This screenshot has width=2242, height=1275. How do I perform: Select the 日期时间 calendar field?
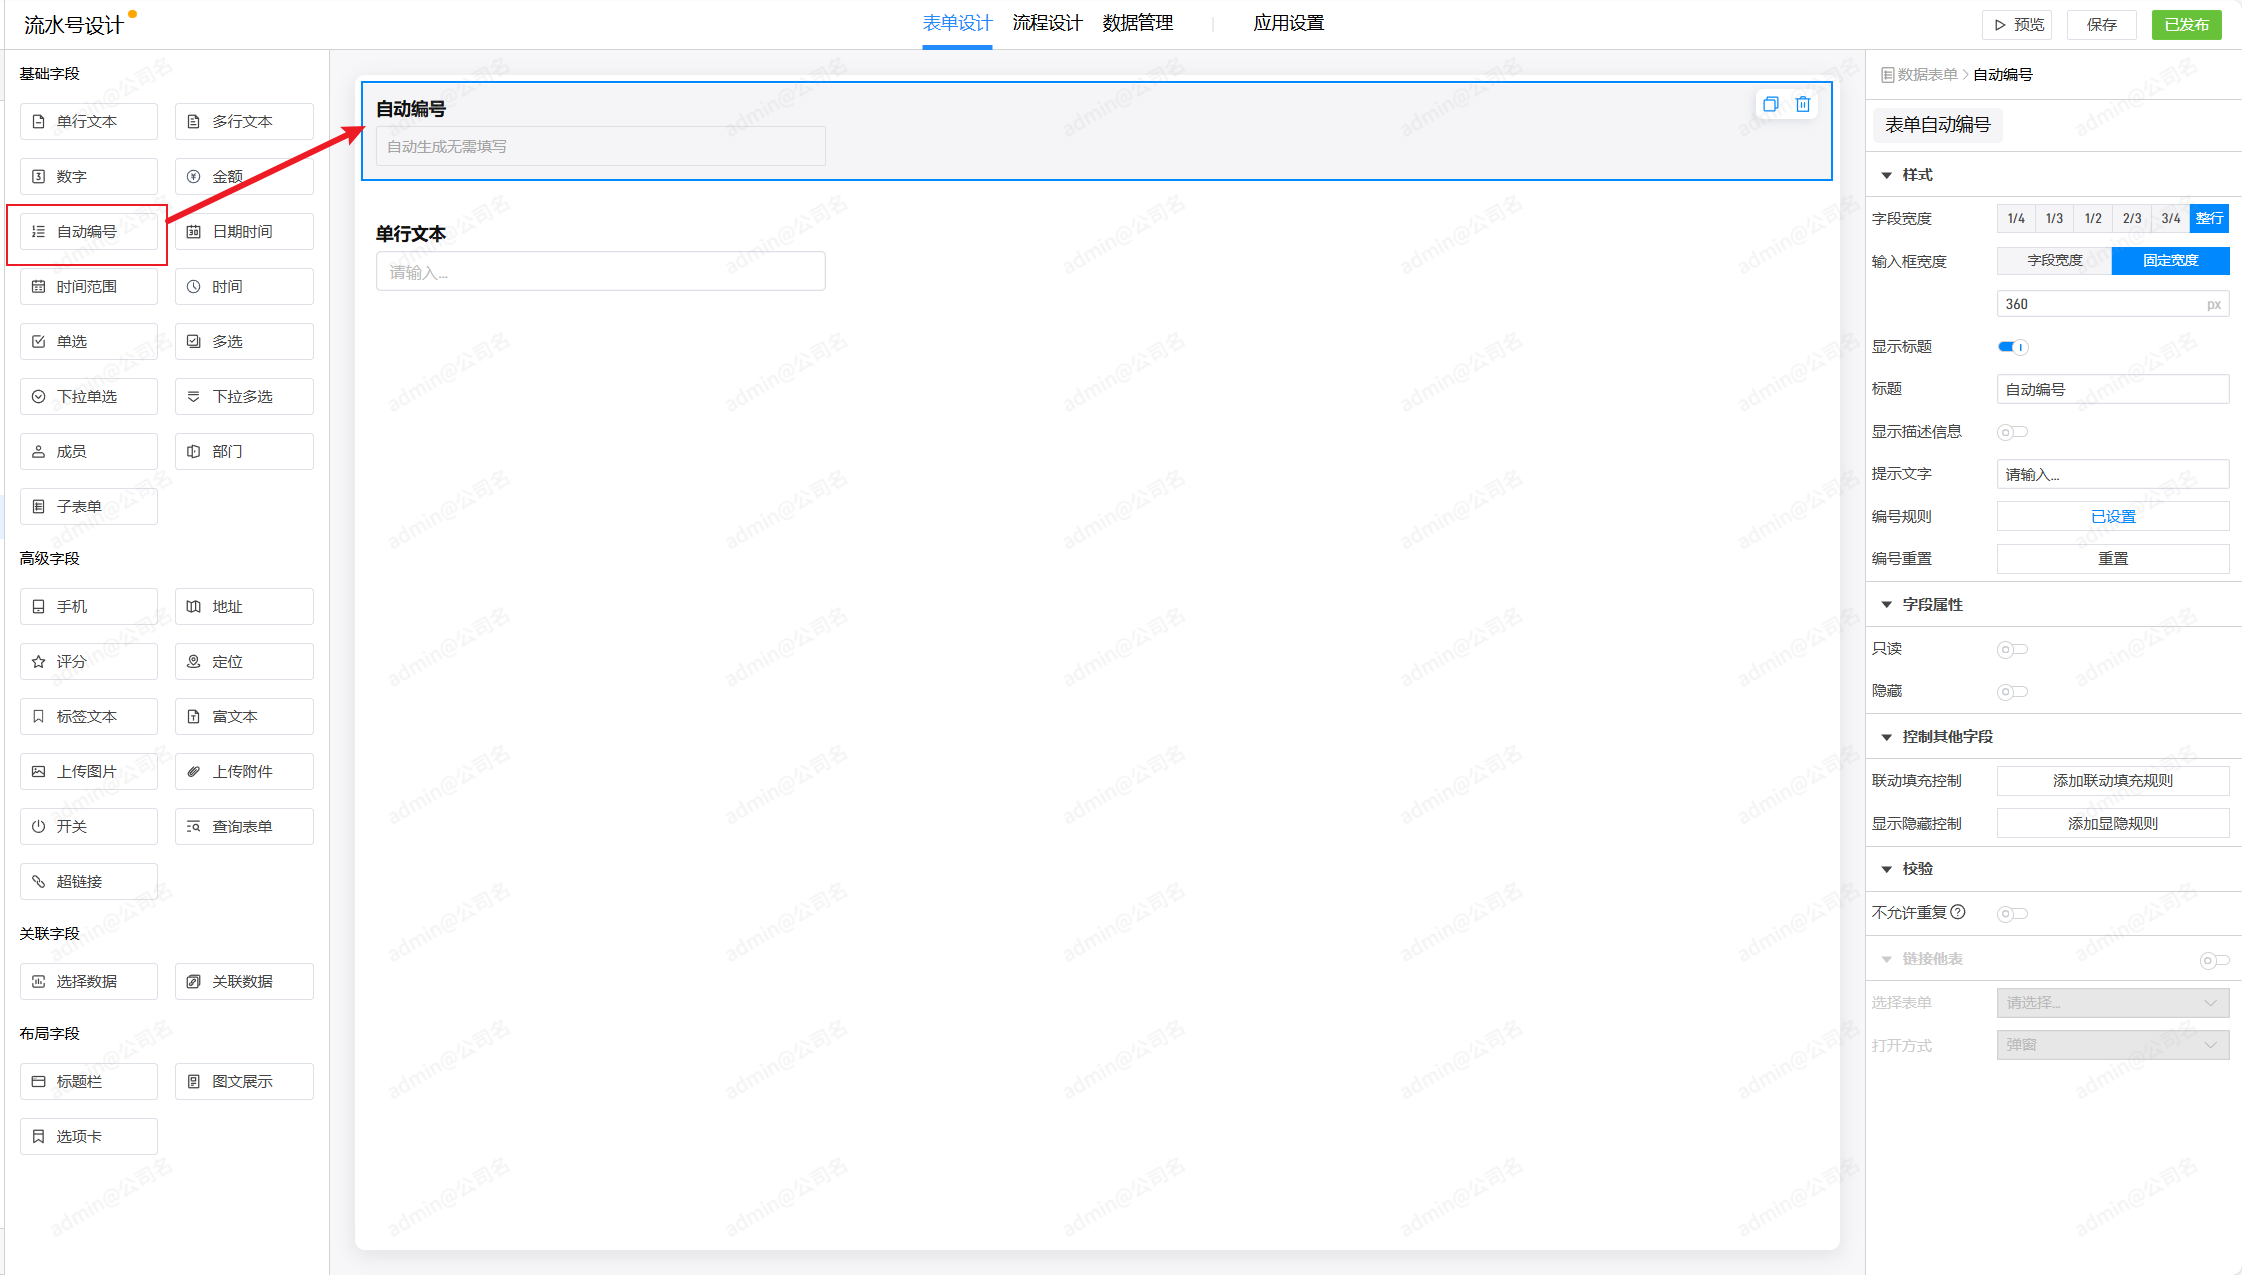coord(244,231)
